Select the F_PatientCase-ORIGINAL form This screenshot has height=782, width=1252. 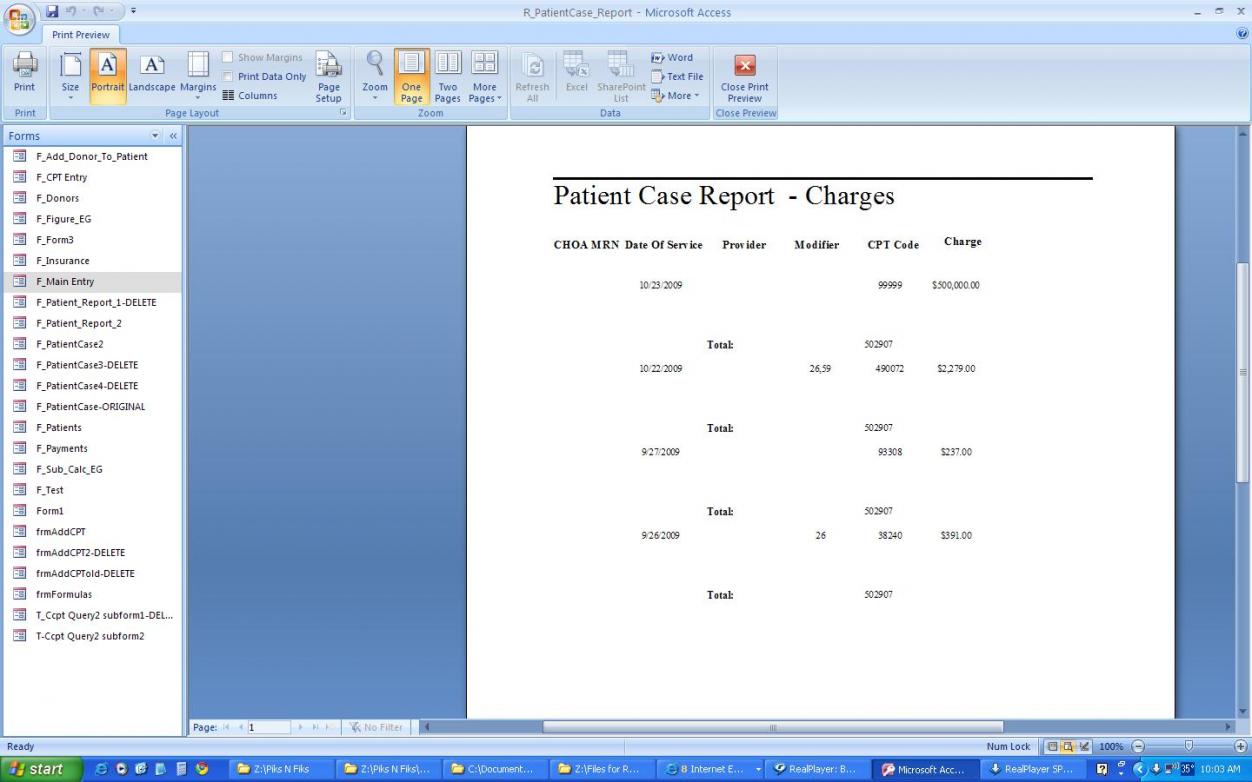click(x=92, y=407)
